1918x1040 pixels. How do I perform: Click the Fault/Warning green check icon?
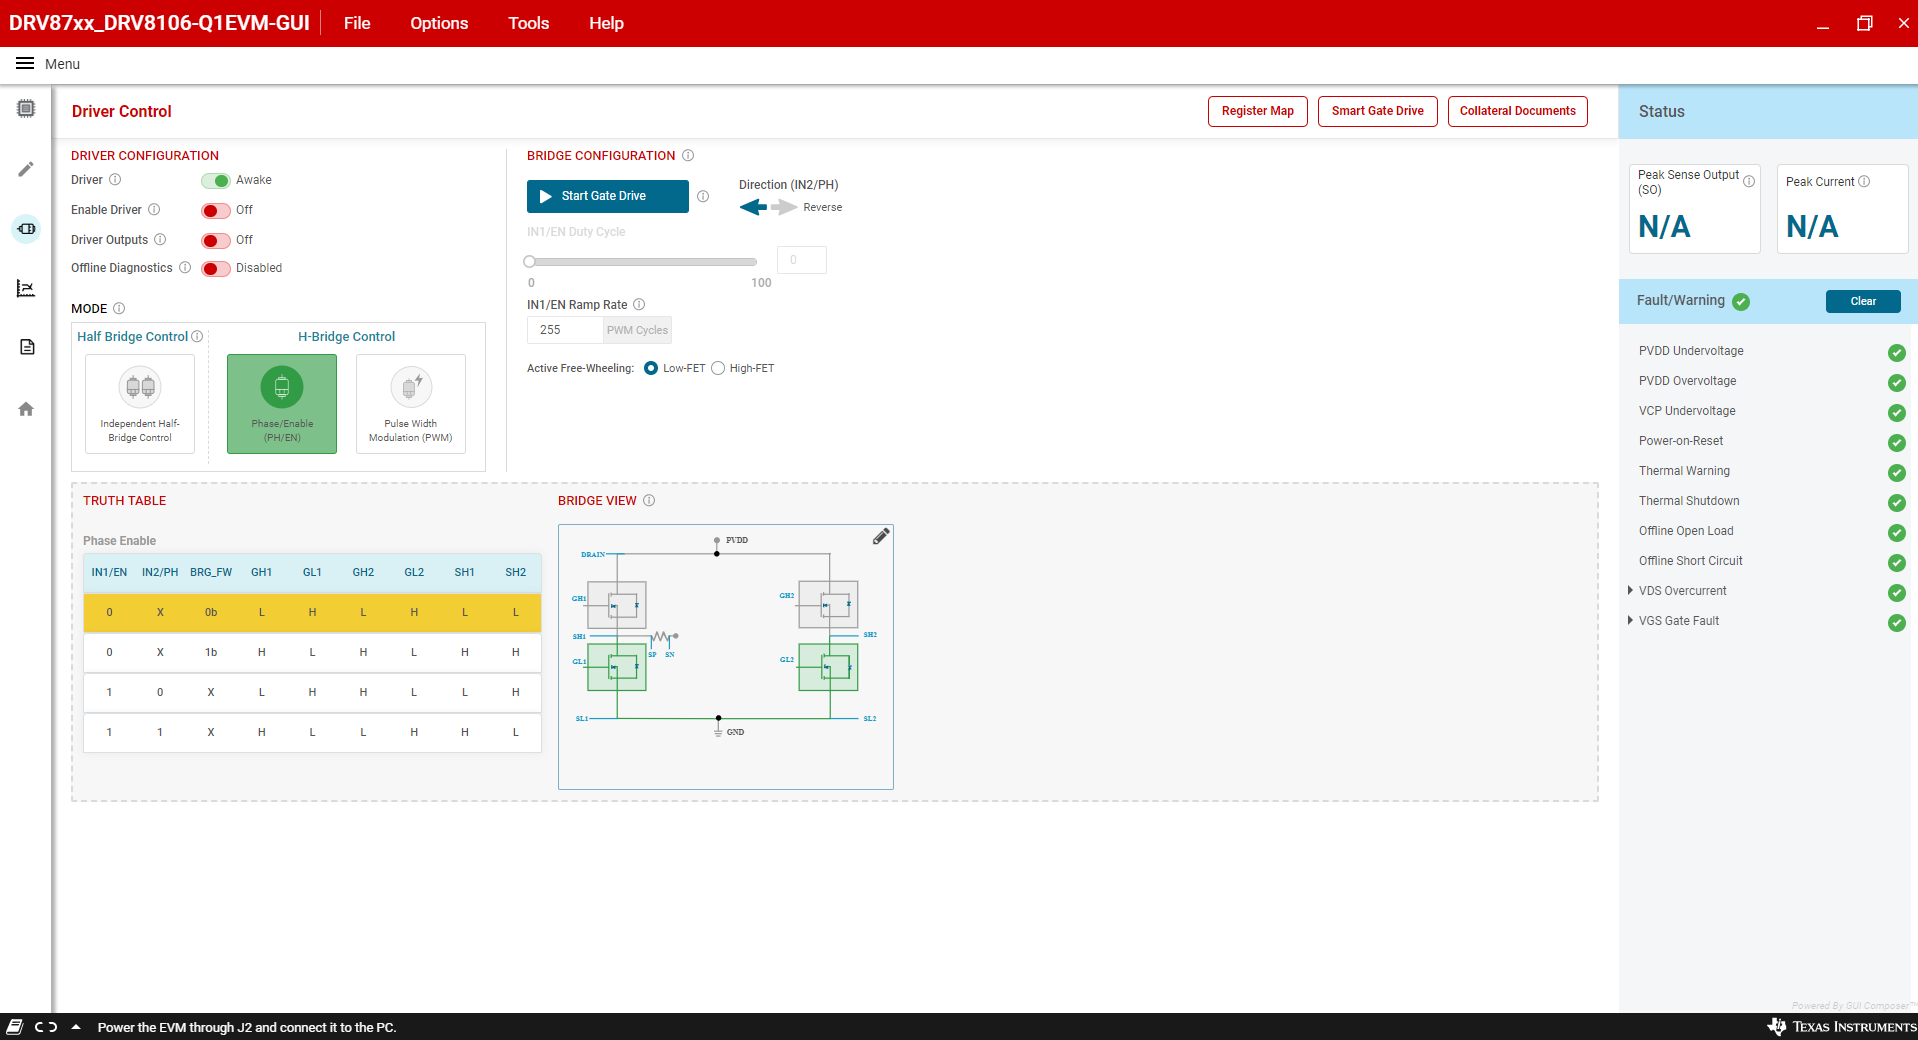tap(1741, 302)
